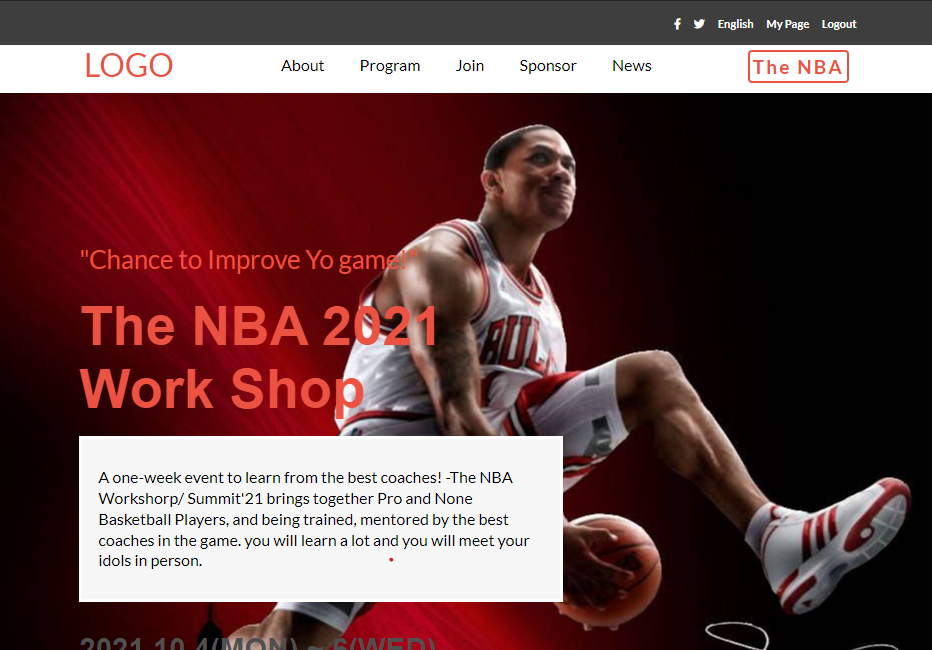Image resolution: width=932 pixels, height=650 pixels.
Task: Open the About menu item
Action: 303,65
